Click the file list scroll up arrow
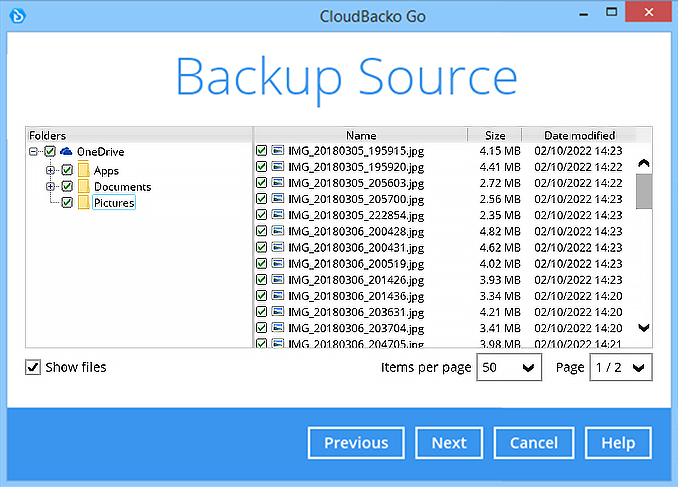Screen dimensions: 678x487 [x=644, y=163]
